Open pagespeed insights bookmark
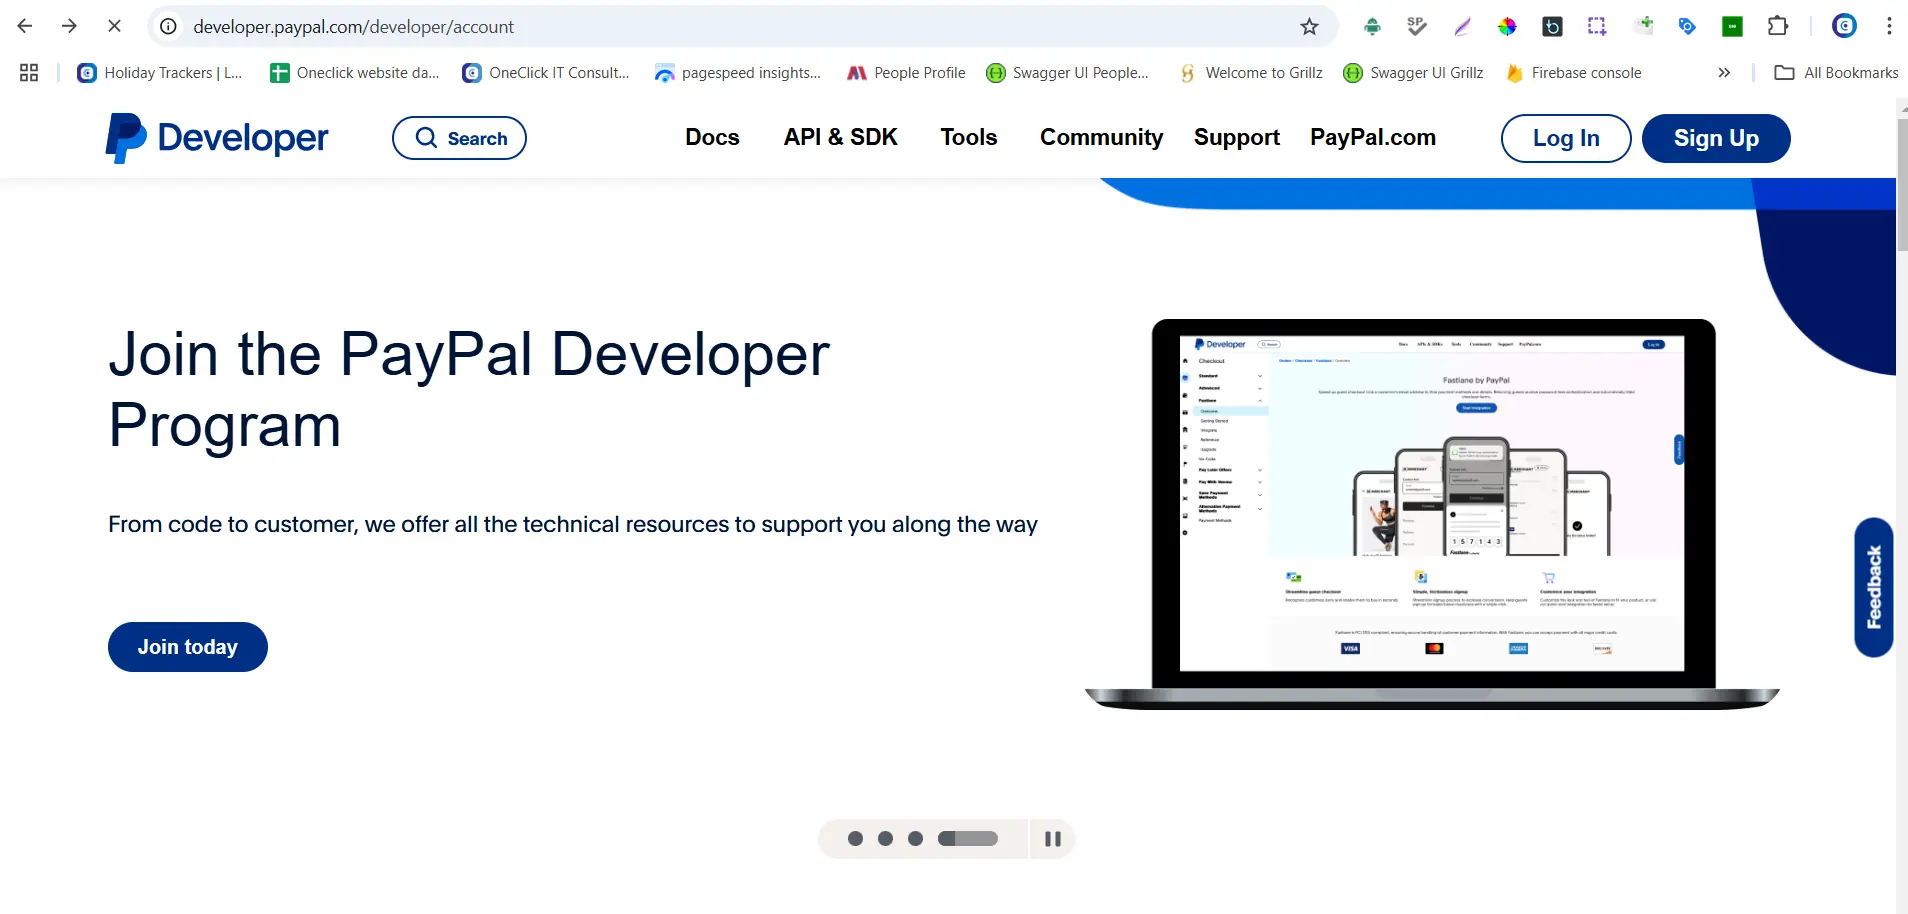Viewport: 1908px width, 914px height. coord(738,73)
